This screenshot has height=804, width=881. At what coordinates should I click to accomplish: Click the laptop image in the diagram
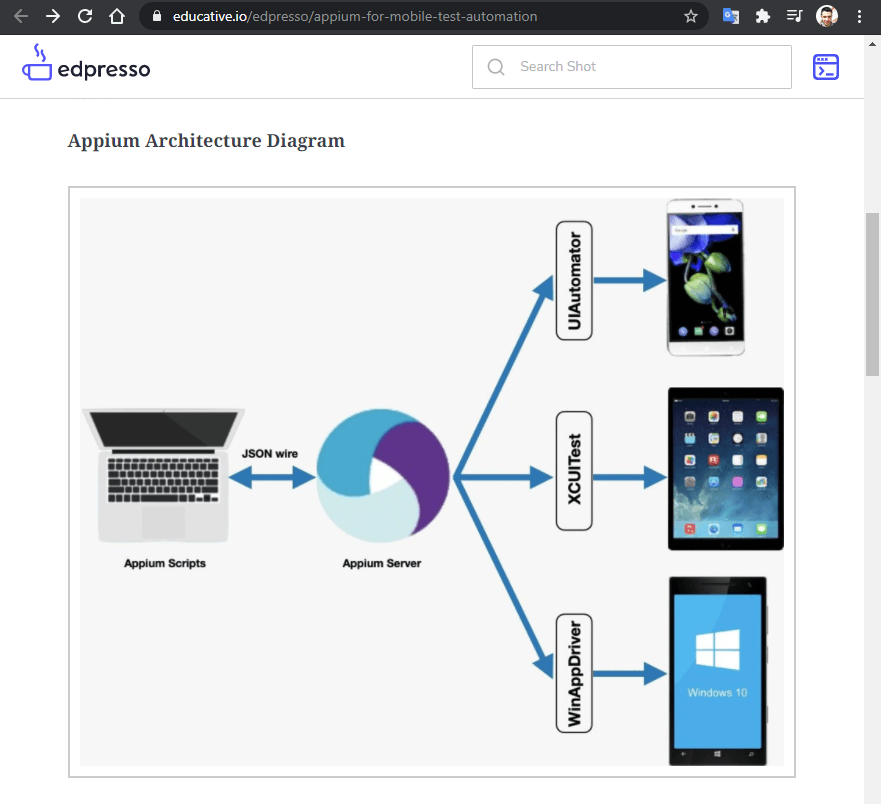[164, 475]
